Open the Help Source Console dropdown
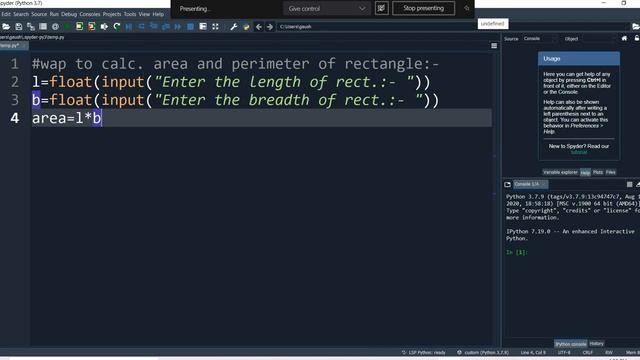The height and width of the screenshot is (360, 640). click(539, 39)
